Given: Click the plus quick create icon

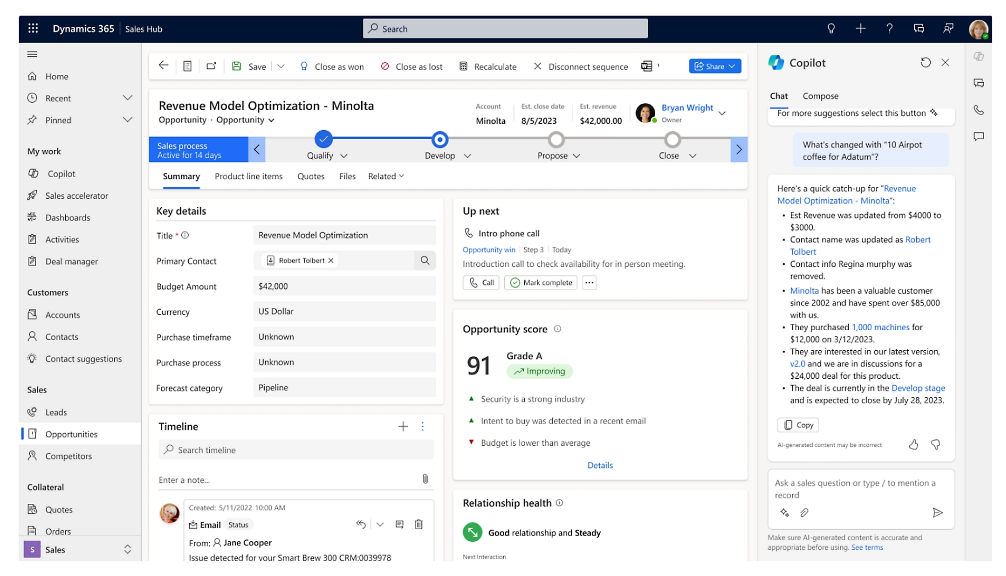Looking at the screenshot, I should [860, 28].
